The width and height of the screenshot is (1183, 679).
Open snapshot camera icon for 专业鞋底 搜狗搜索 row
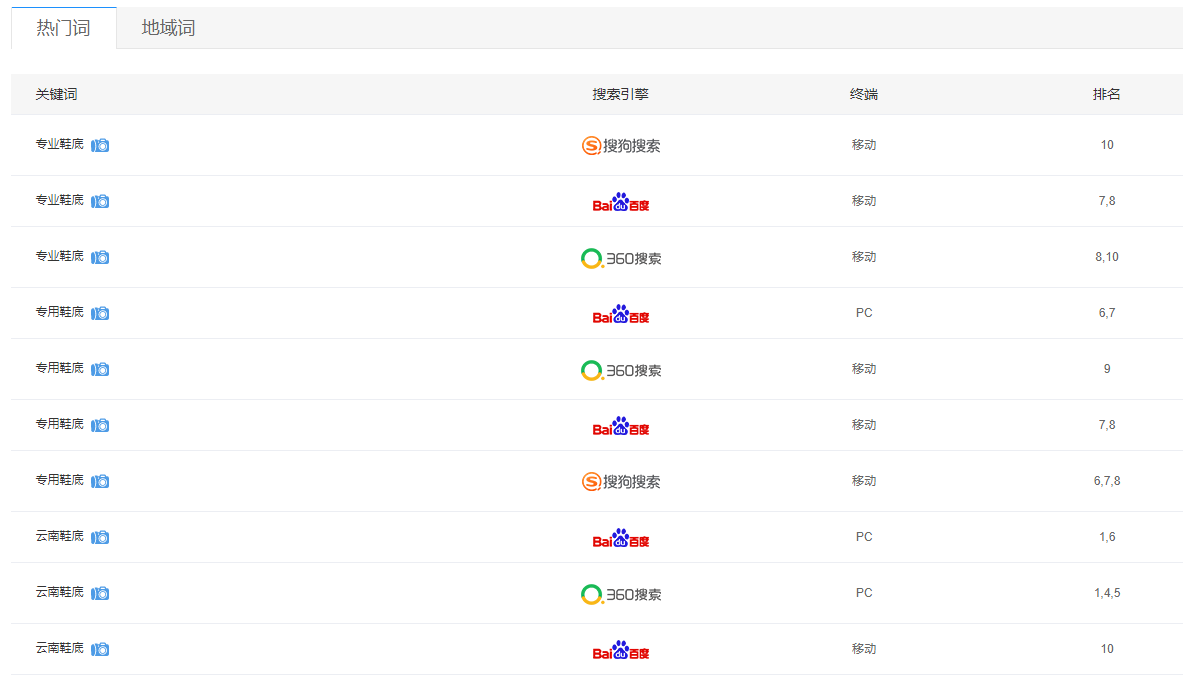[x=100, y=145]
